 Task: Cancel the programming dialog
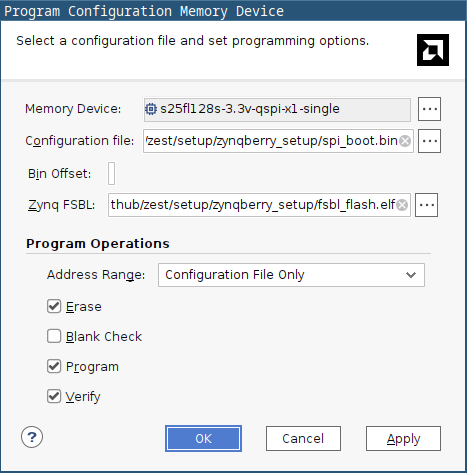(303, 439)
